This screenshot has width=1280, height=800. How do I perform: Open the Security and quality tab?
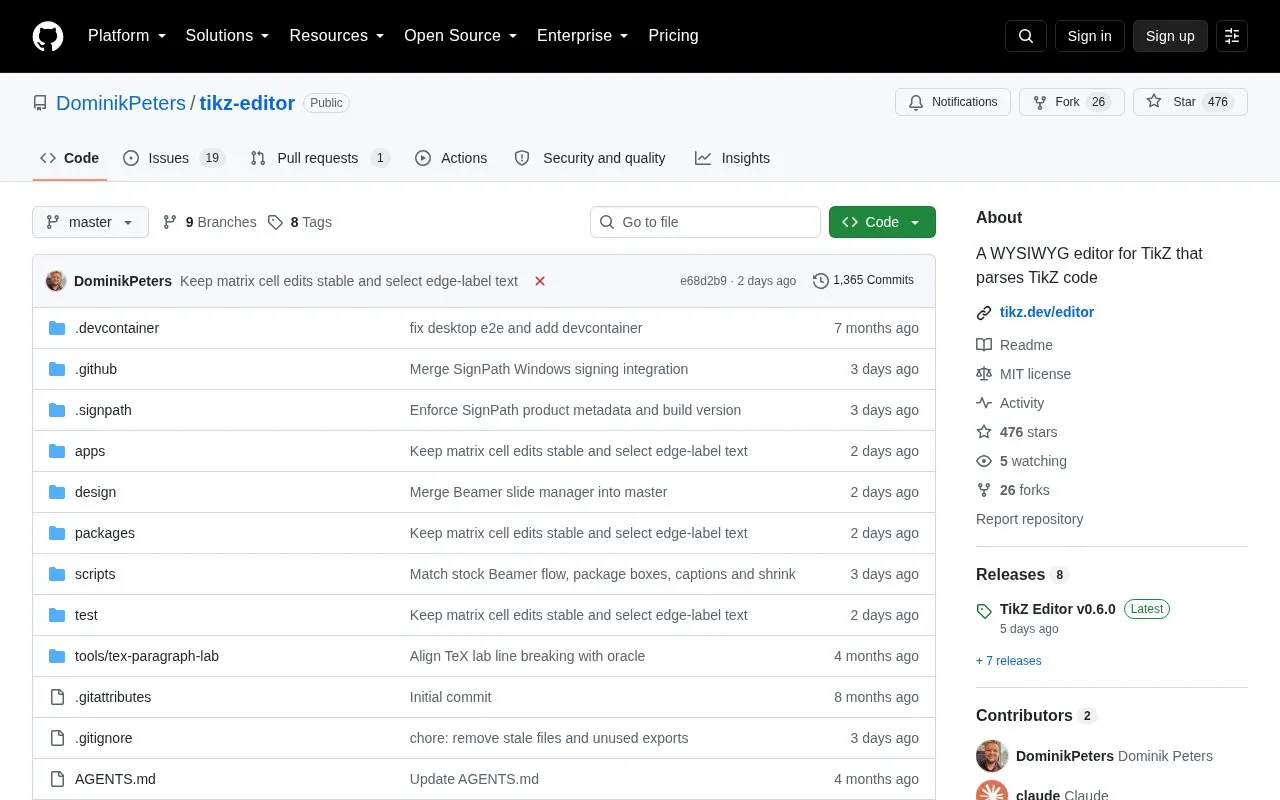pos(590,158)
